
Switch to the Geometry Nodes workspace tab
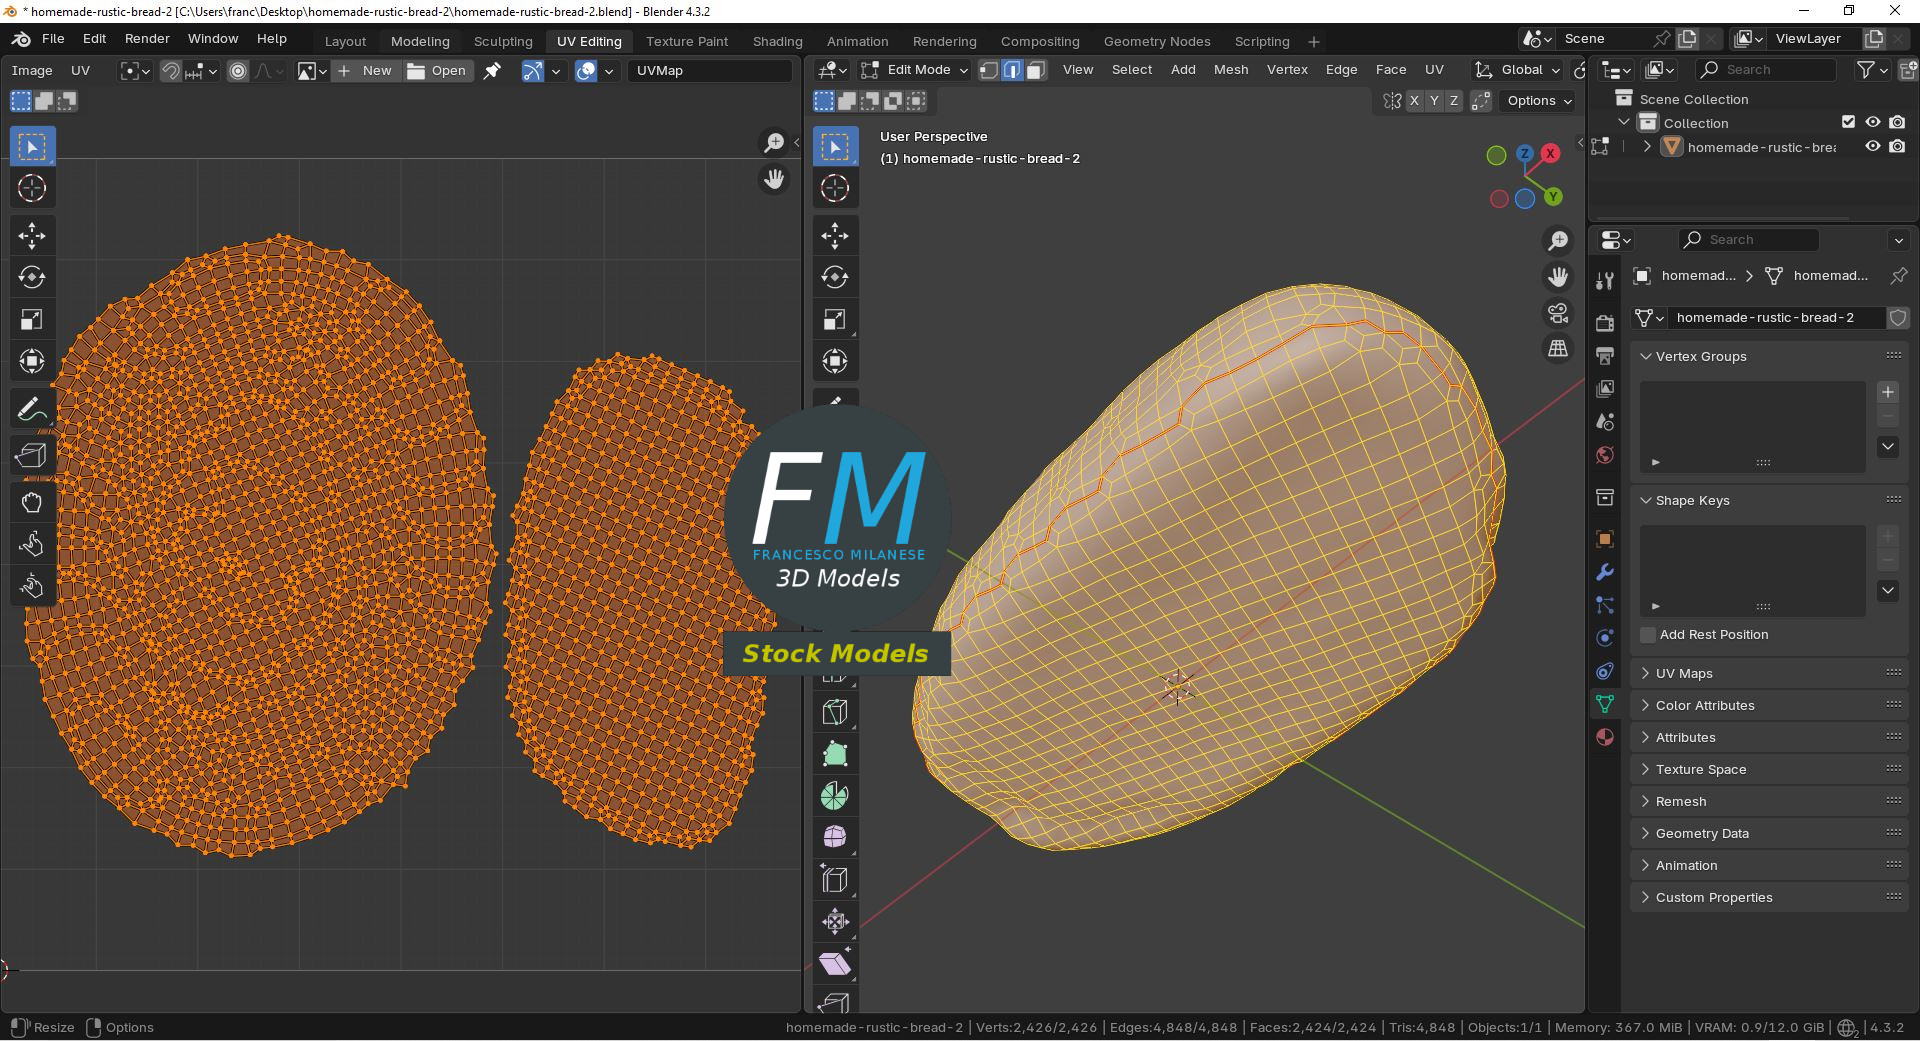[x=1157, y=41]
